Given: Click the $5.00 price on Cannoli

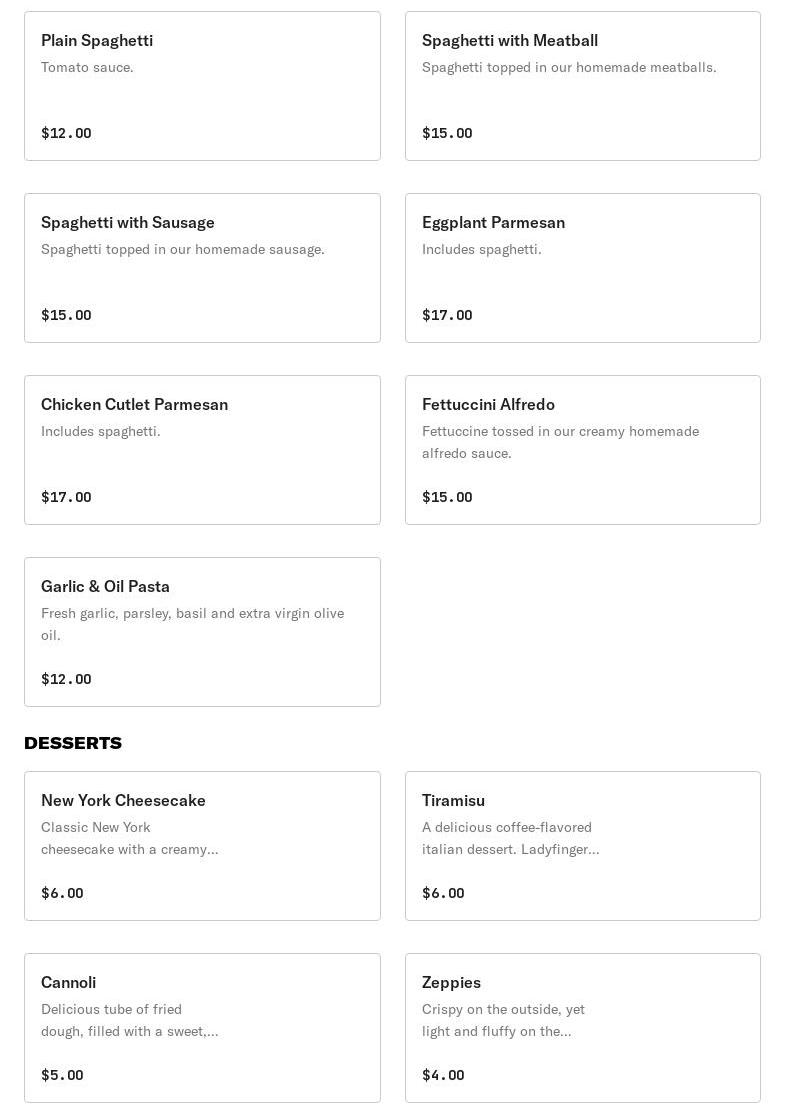Looking at the screenshot, I should point(62,1075).
